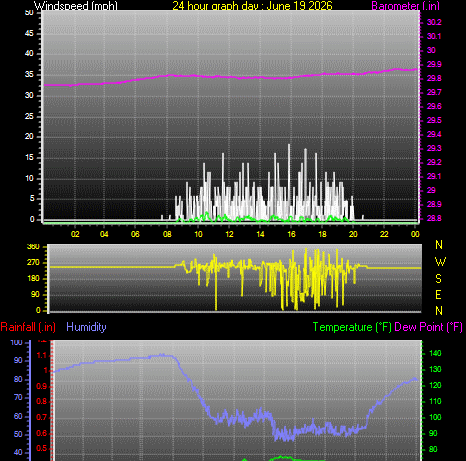Click the "130" temperature axis value
Image resolution: width=466 pixels, height=461 pixels.
point(435,369)
